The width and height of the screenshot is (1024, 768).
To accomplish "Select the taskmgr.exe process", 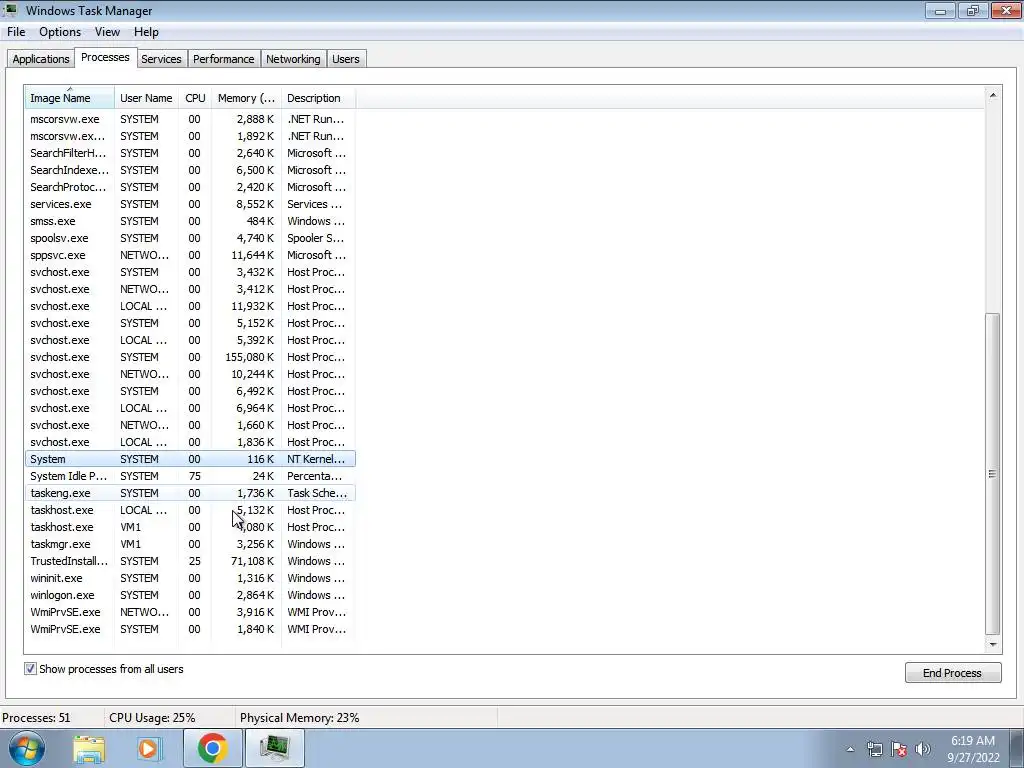I will [x=190, y=544].
